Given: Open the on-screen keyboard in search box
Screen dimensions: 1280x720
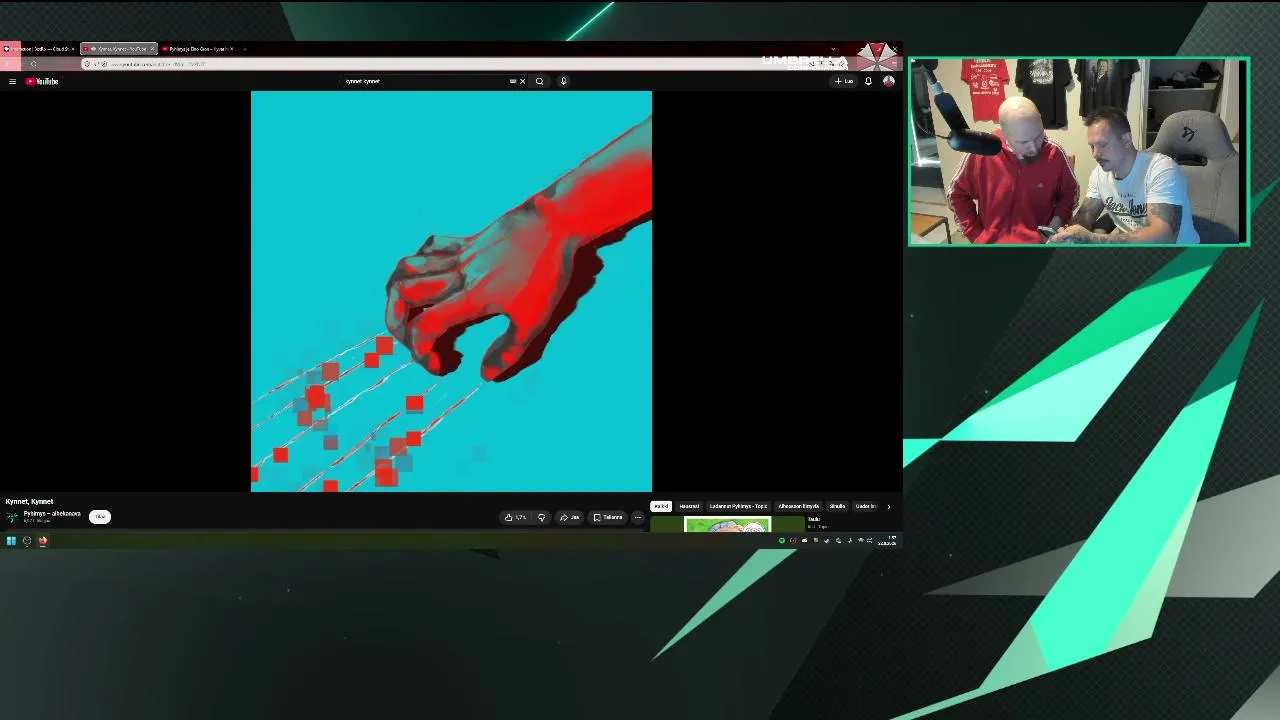Looking at the screenshot, I should 513,81.
